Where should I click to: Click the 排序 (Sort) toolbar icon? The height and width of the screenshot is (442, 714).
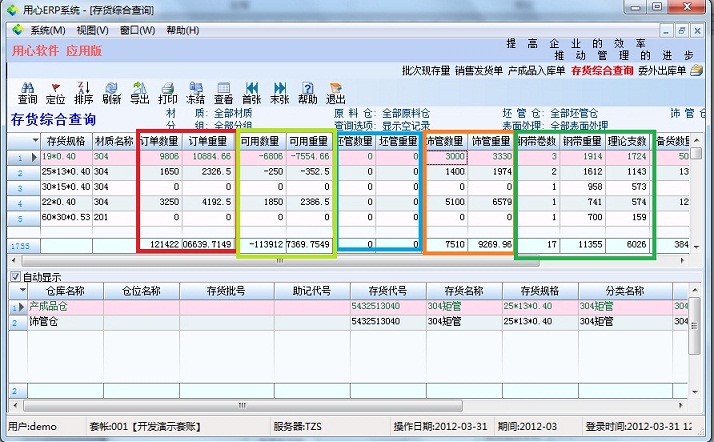[x=83, y=93]
